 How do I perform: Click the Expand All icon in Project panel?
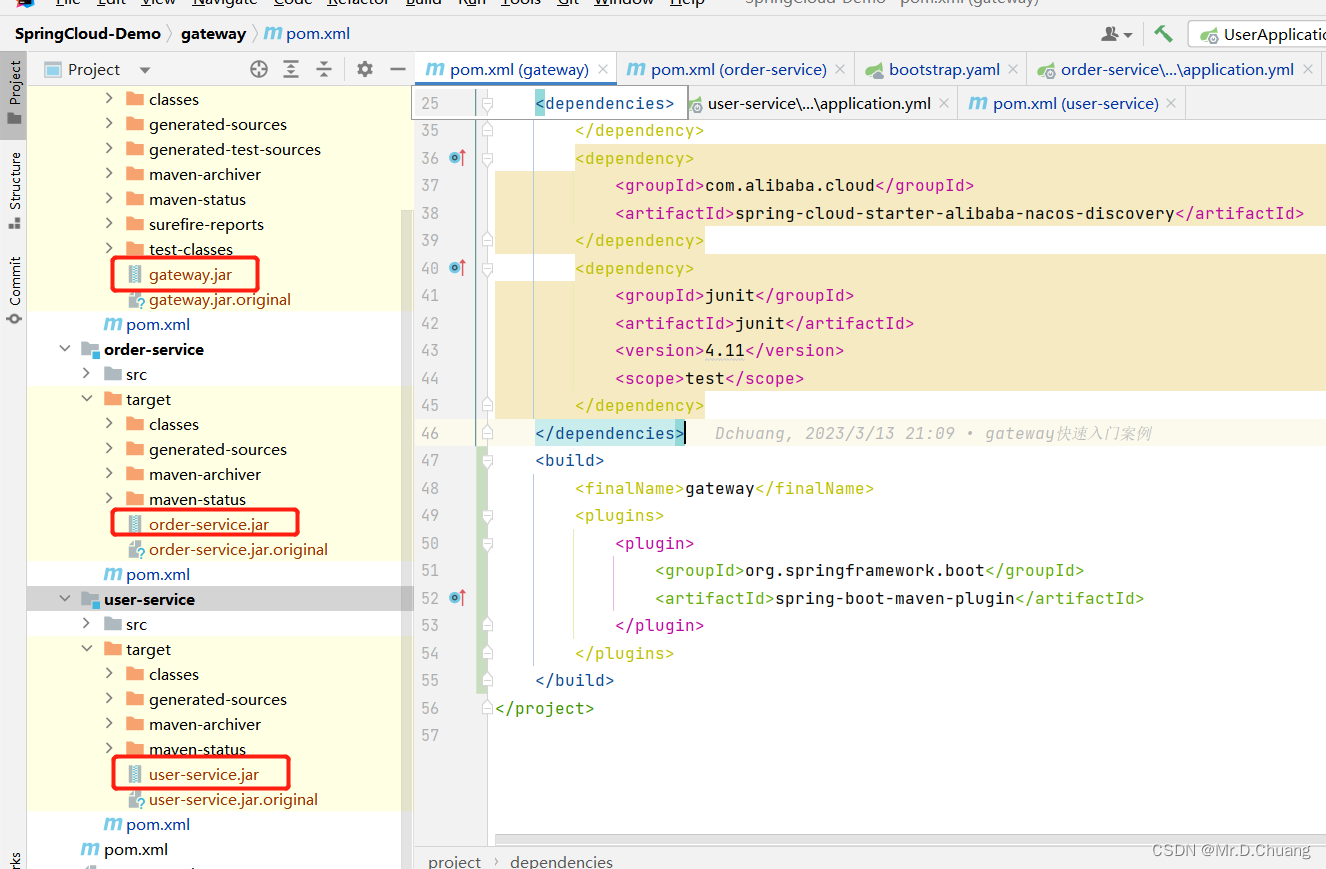coord(291,69)
